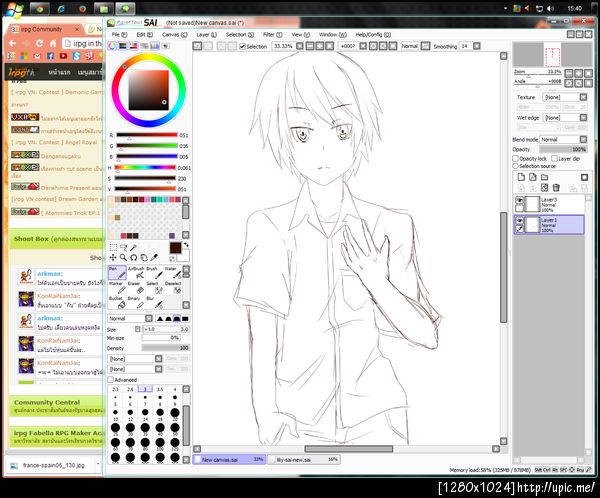Open france-spain06_130.jpg download in browser
This screenshot has height=498, width=600.
(x=54, y=465)
